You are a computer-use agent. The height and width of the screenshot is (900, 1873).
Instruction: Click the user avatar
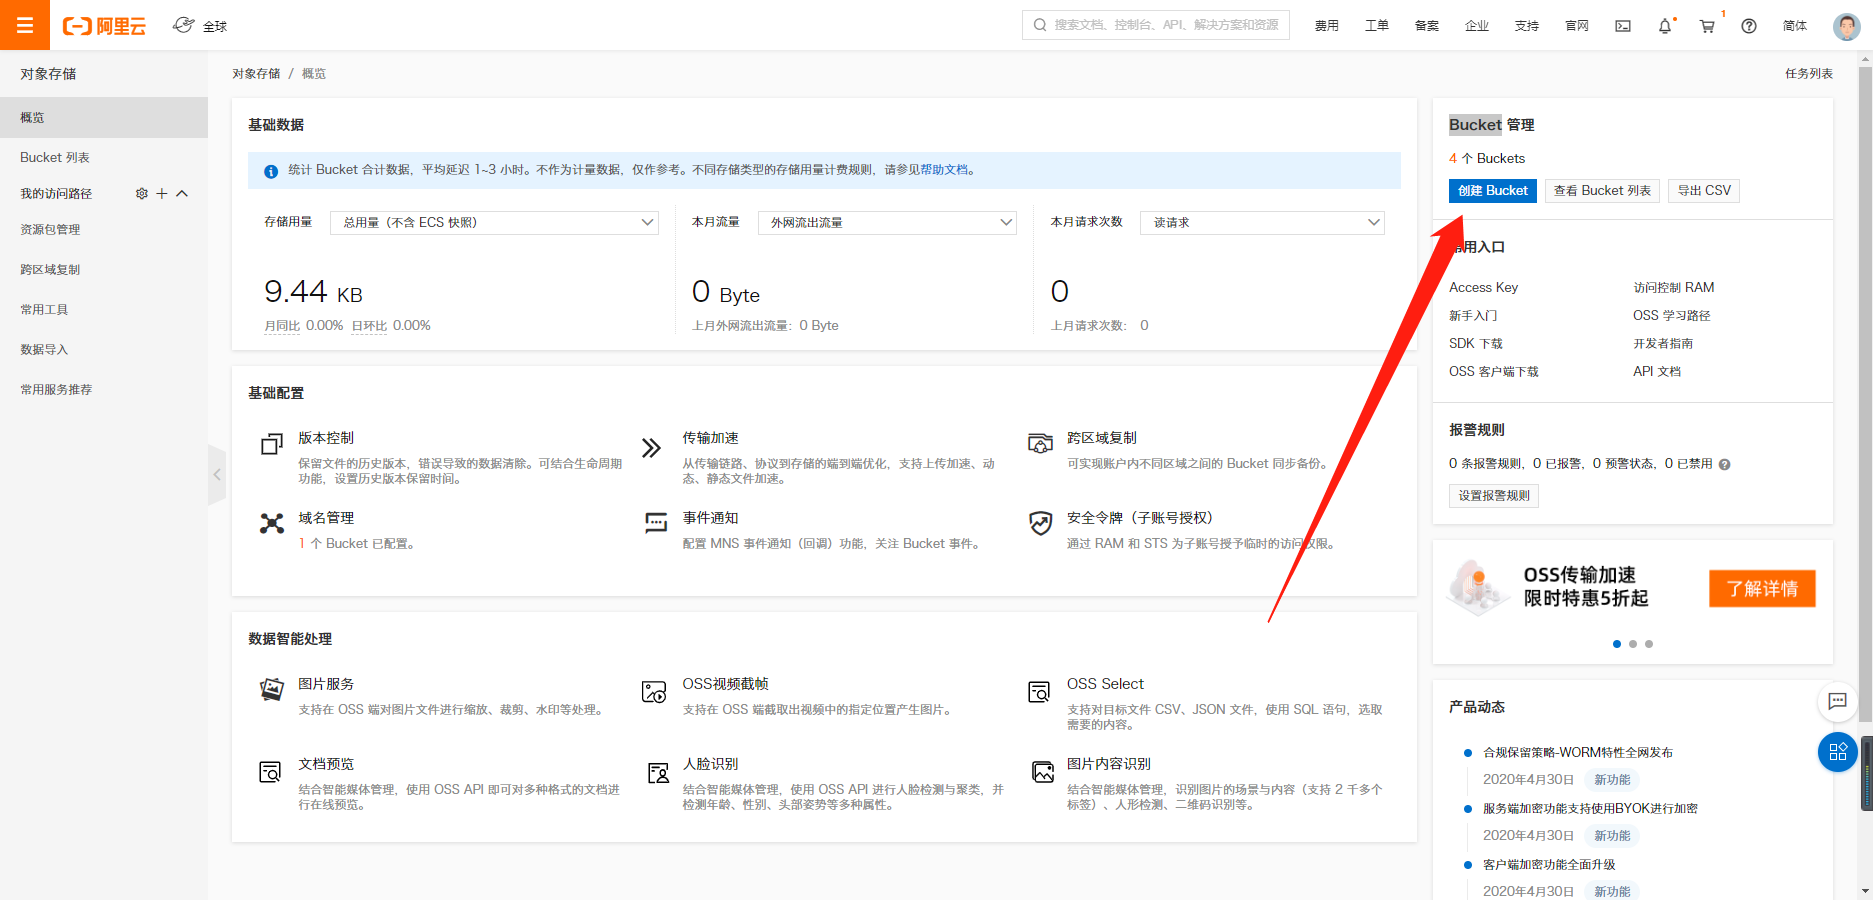click(x=1846, y=26)
